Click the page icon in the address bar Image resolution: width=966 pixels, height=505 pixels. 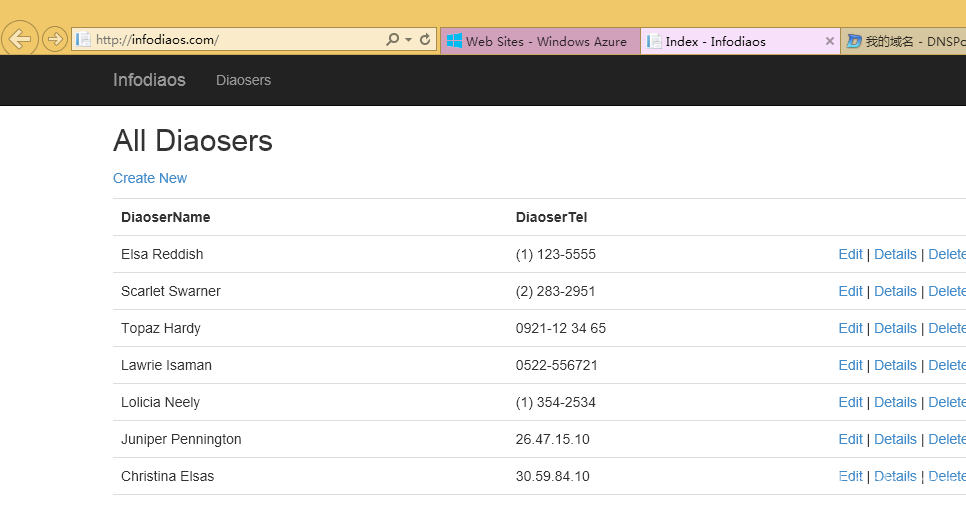[84, 40]
